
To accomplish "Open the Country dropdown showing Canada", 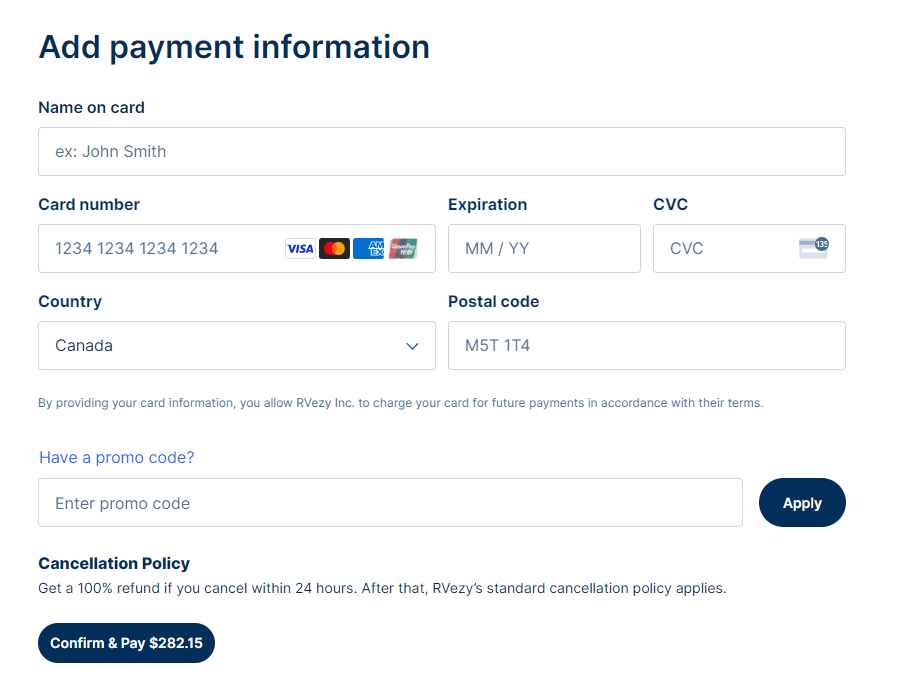I will coord(236,346).
